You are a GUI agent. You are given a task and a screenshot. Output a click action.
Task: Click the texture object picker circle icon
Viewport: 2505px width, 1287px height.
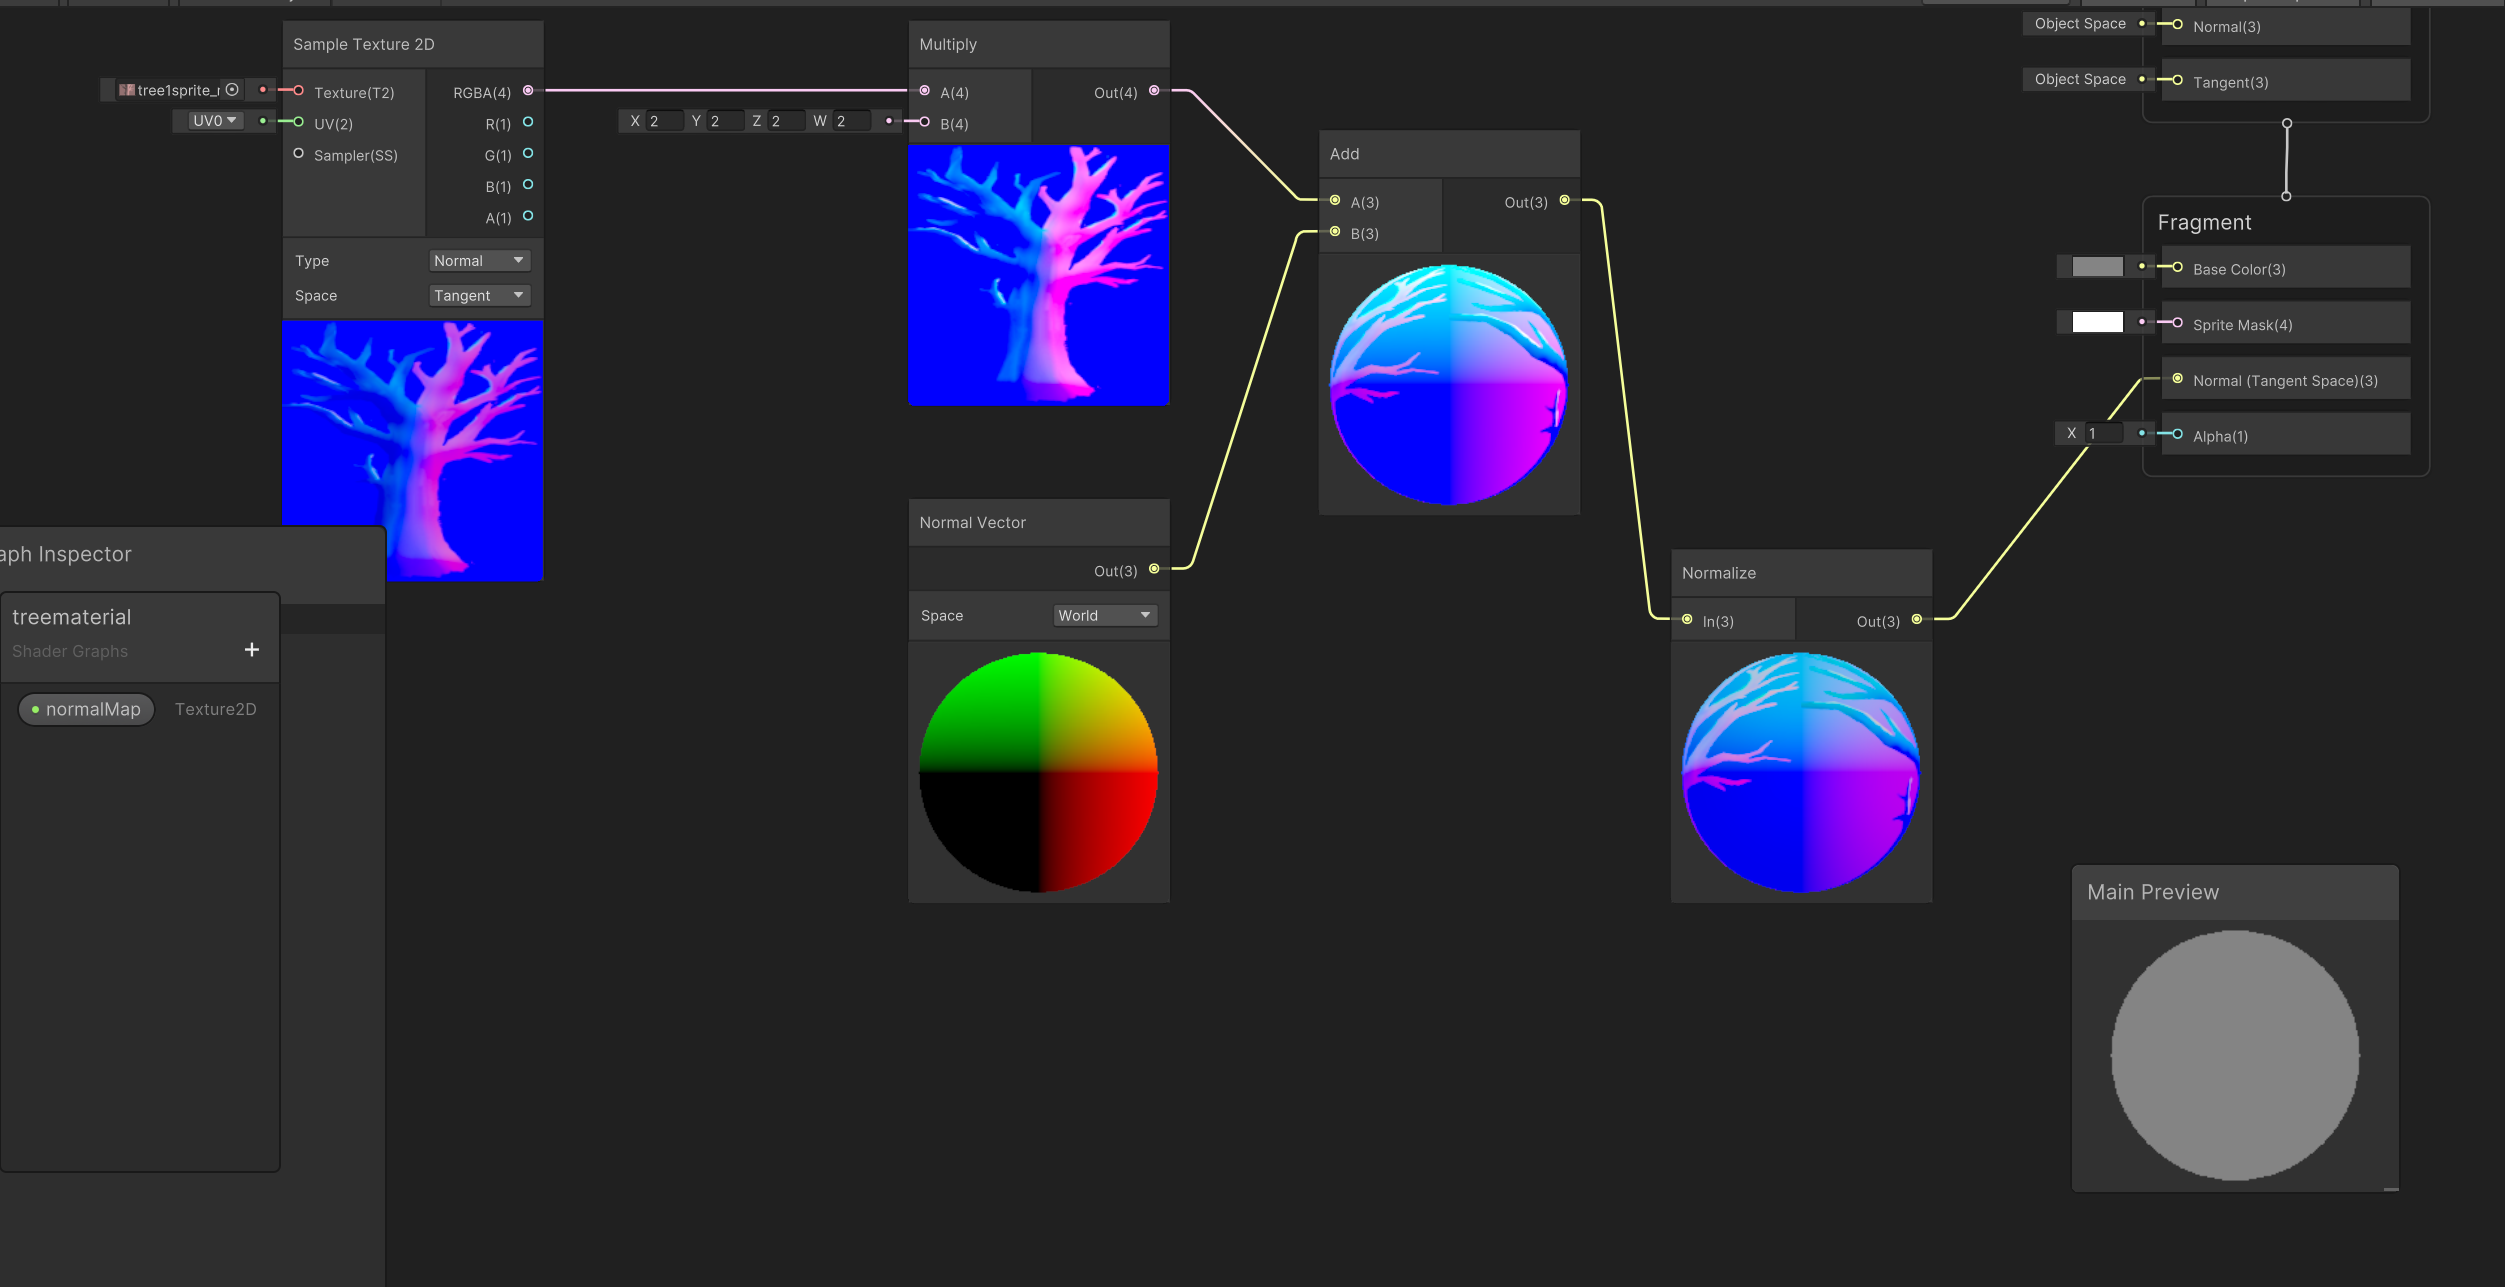click(x=232, y=90)
